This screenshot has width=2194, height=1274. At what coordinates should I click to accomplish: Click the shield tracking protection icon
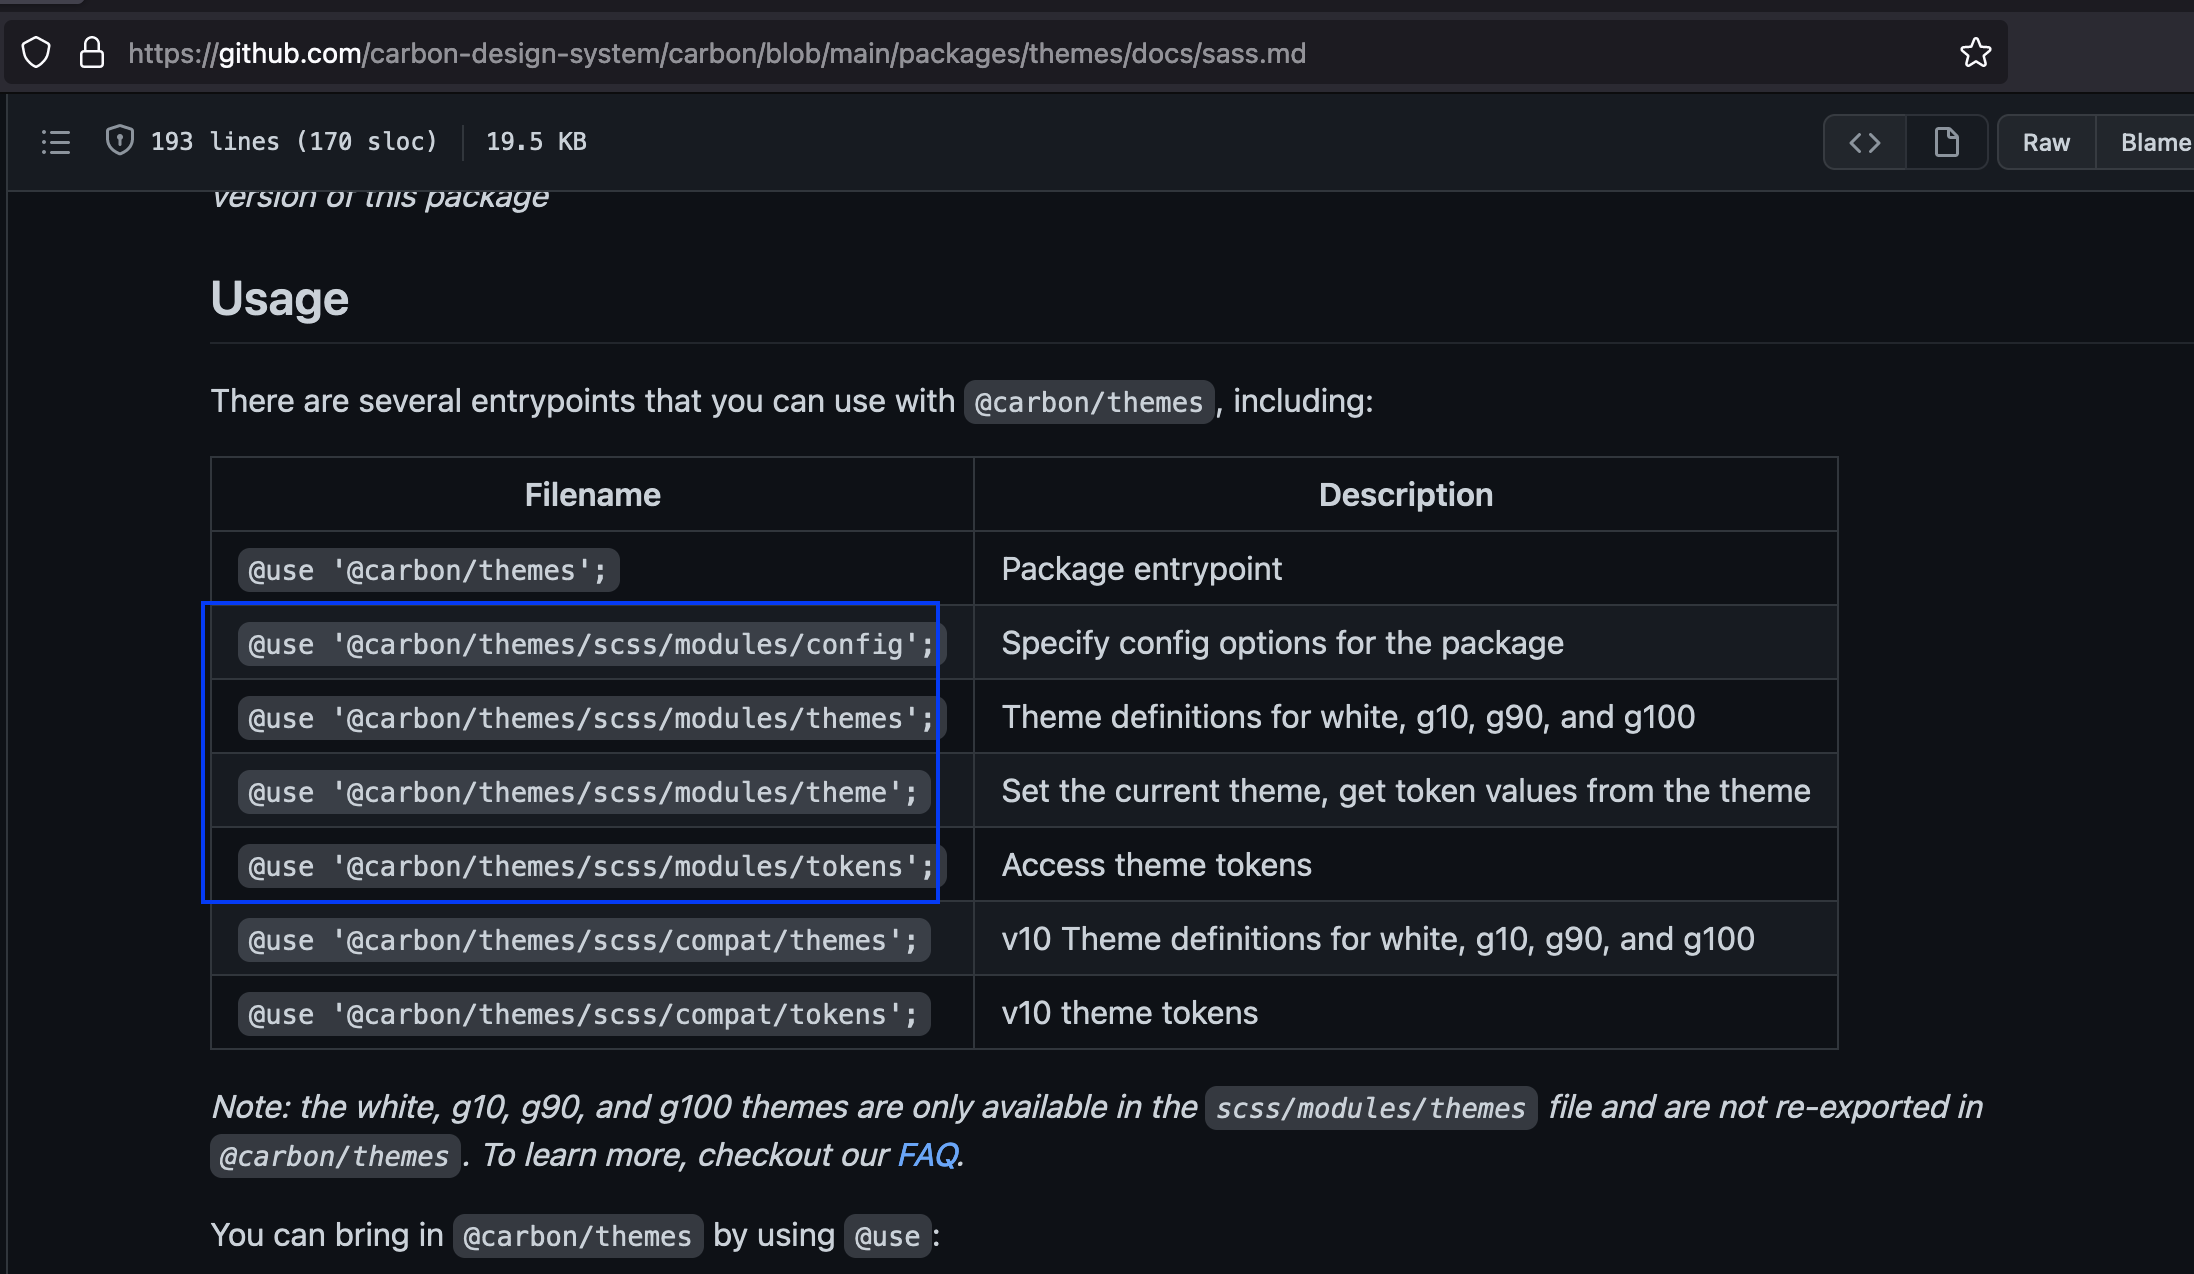coord(36,53)
